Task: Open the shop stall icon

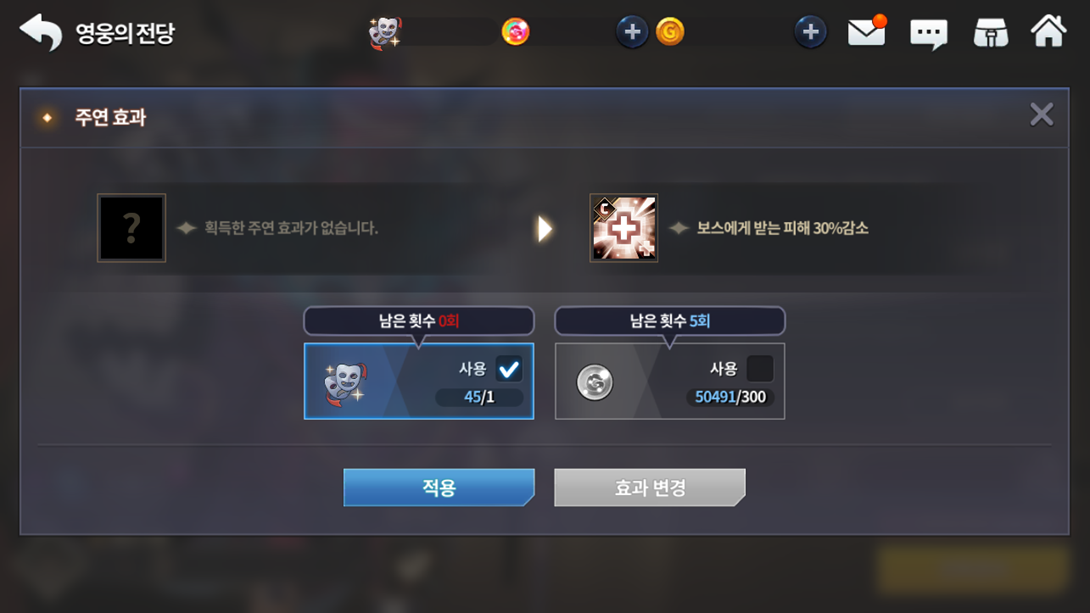Action: 991,33
